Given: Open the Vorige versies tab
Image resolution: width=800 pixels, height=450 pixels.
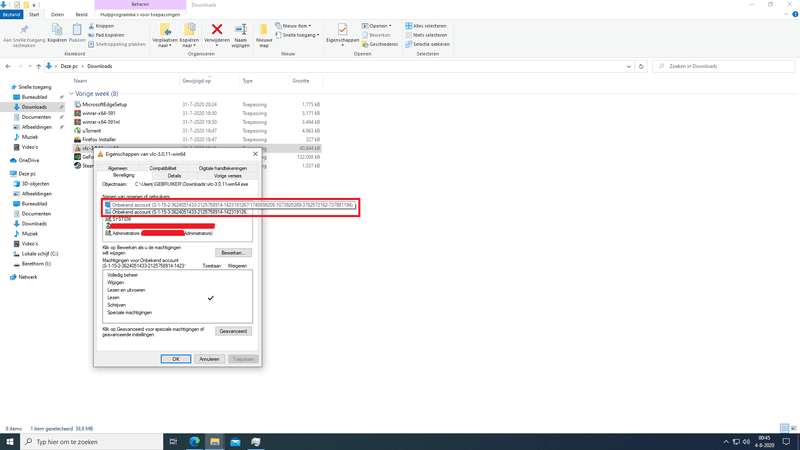Looking at the screenshot, I should [228, 176].
